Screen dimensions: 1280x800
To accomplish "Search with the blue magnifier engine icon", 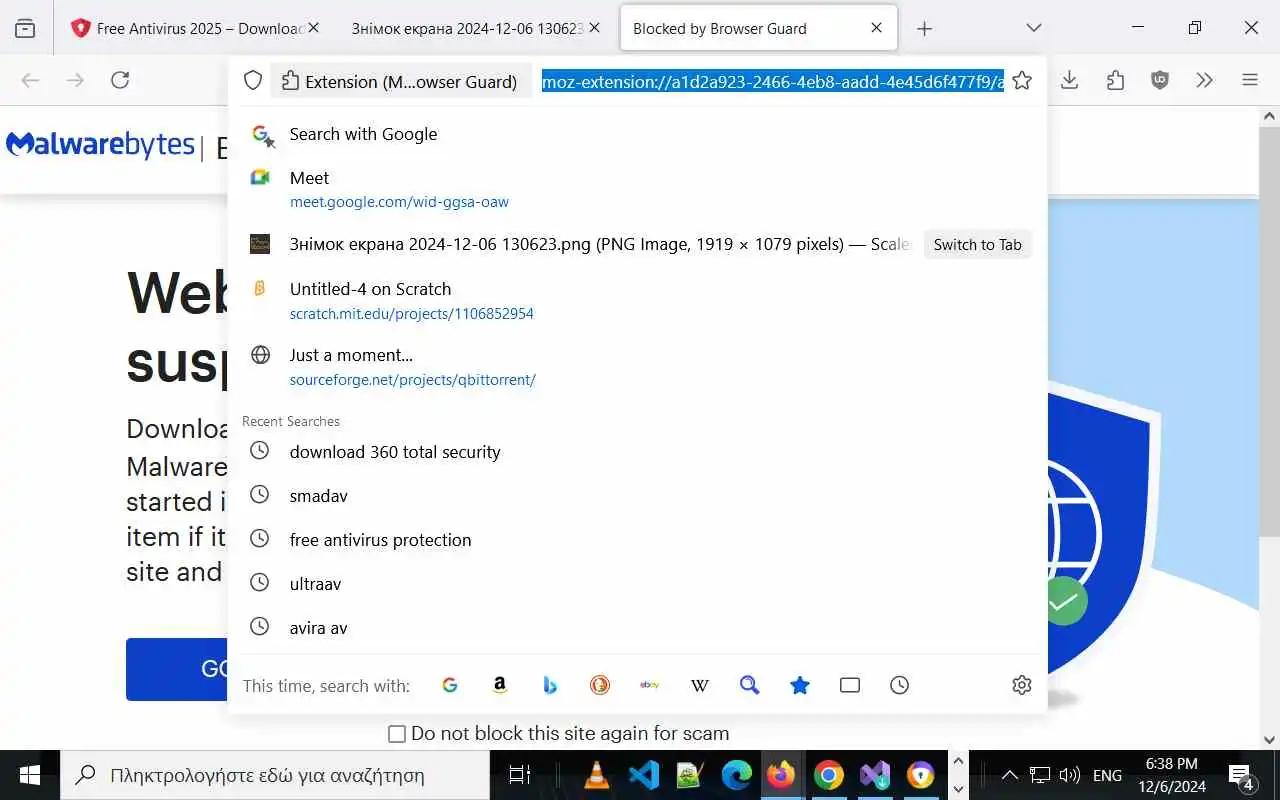I will [750, 685].
